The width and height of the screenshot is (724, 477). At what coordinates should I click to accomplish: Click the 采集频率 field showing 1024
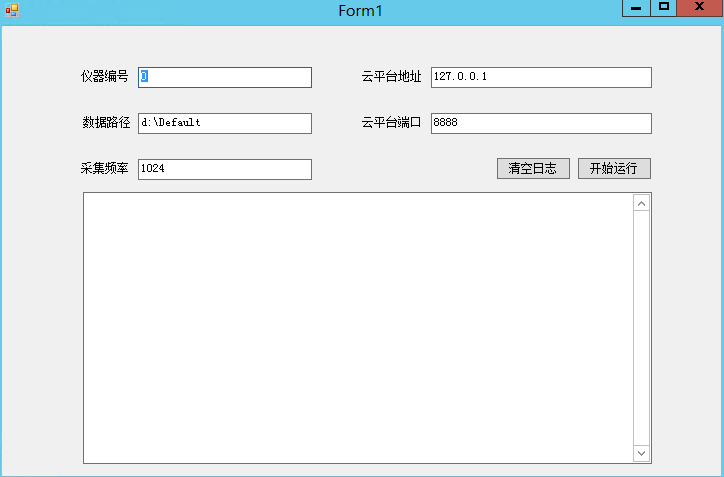pyautogui.click(x=225, y=169)
